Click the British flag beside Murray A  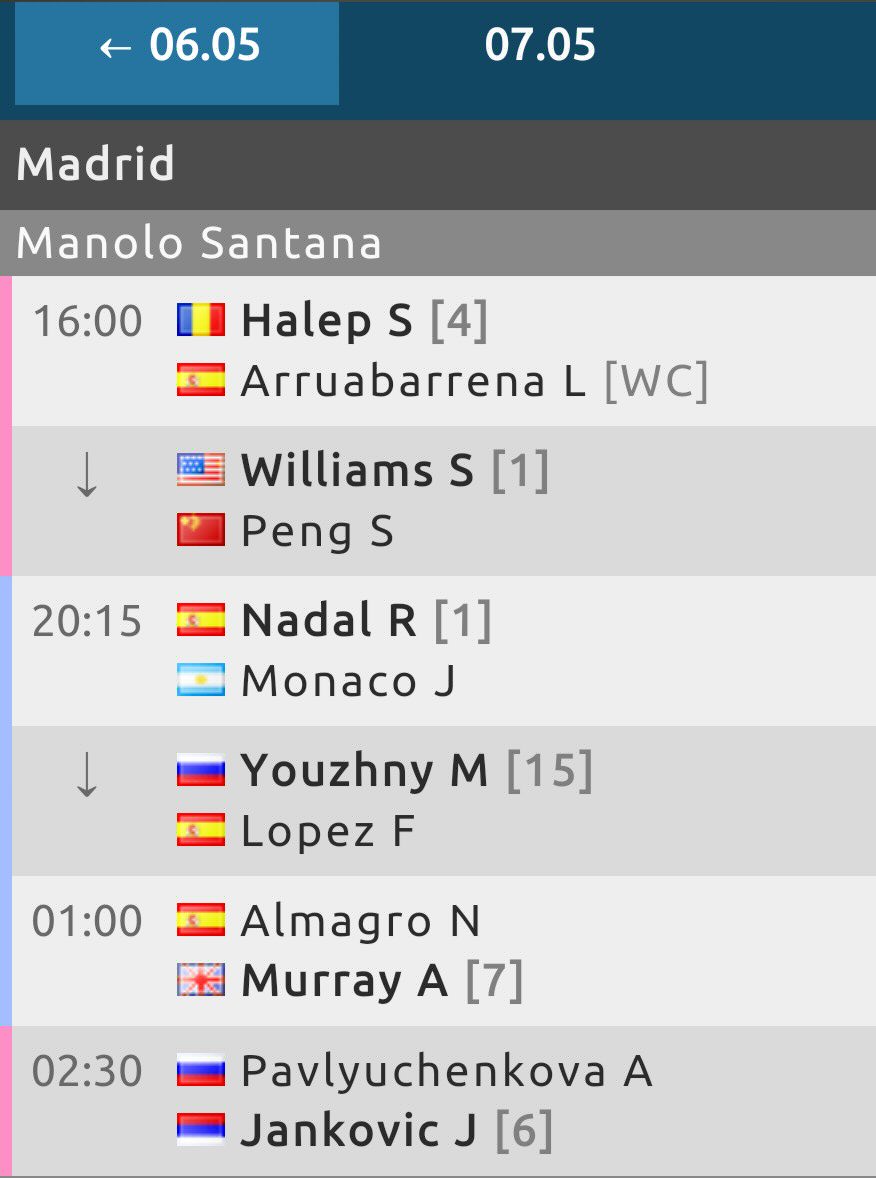coord(201,981)
